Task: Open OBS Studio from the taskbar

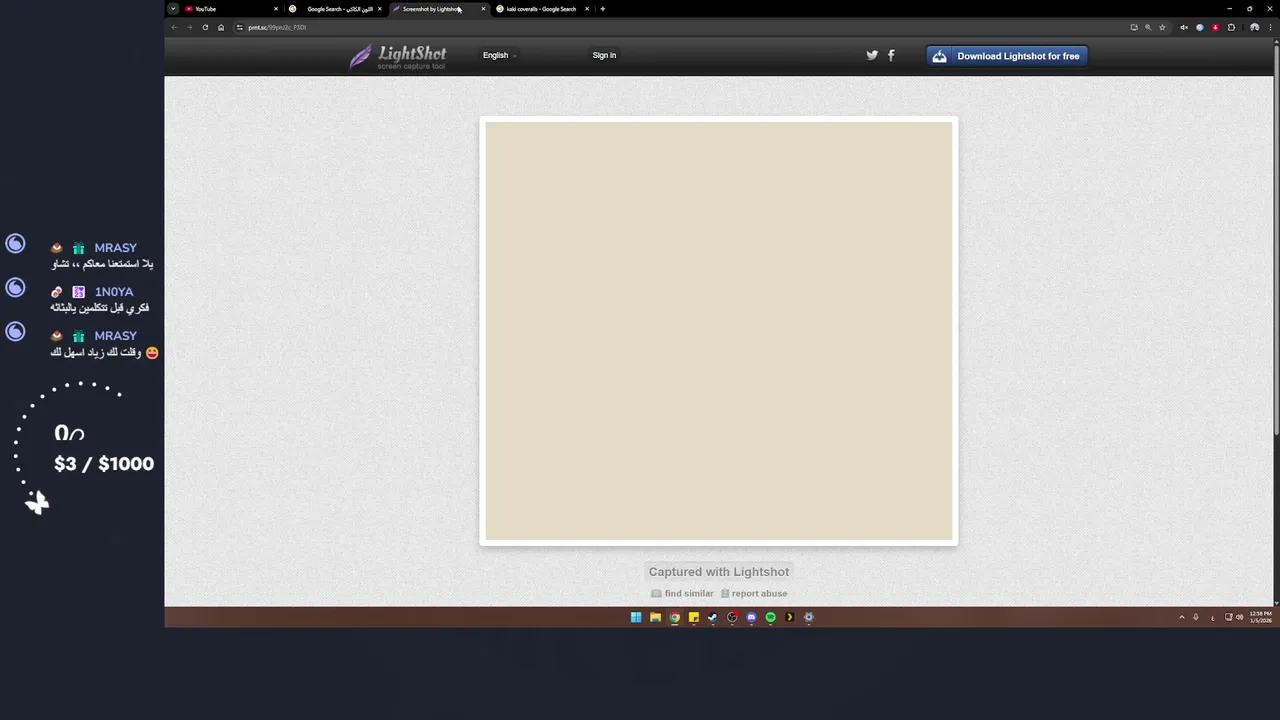Action: coord(732,617)
